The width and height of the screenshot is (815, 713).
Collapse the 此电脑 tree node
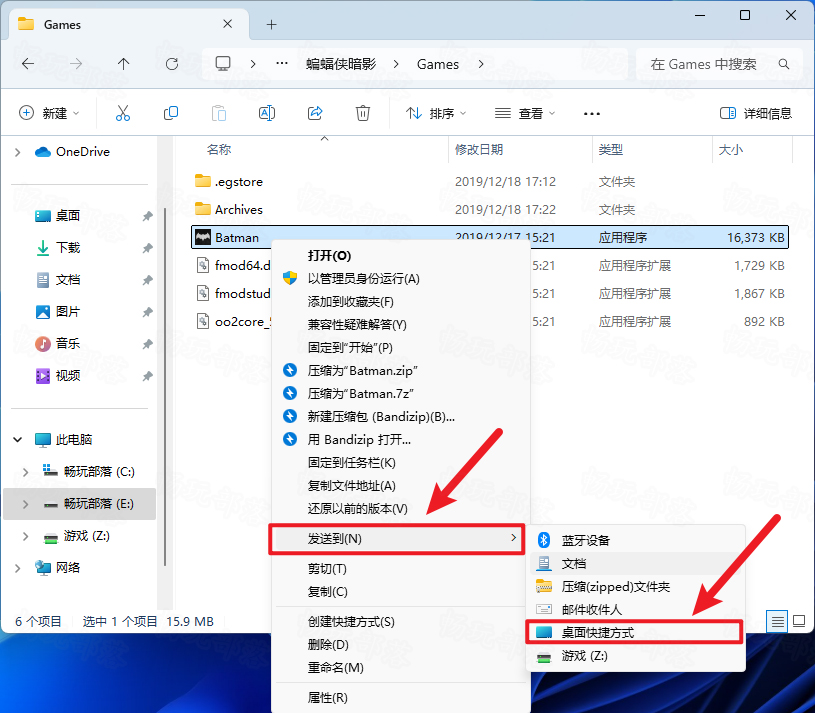tap(18, 440)
